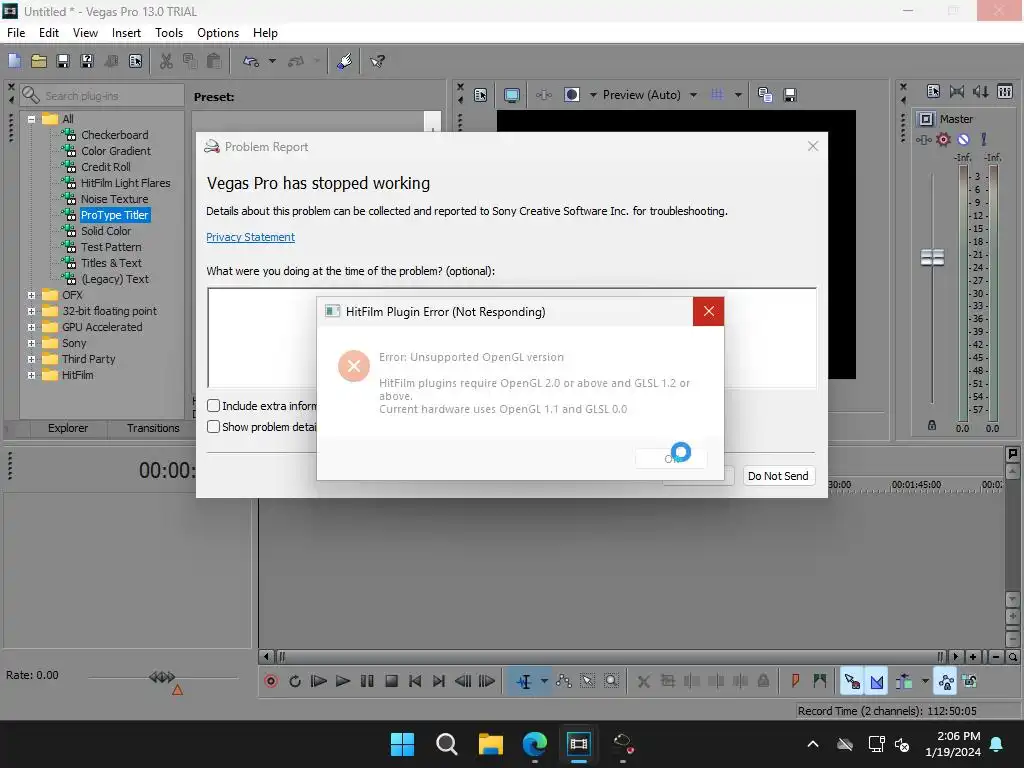Viewport: 1024px width, 768px height.
Task: Click the Record button in transport bar
Action: point(271,681)
